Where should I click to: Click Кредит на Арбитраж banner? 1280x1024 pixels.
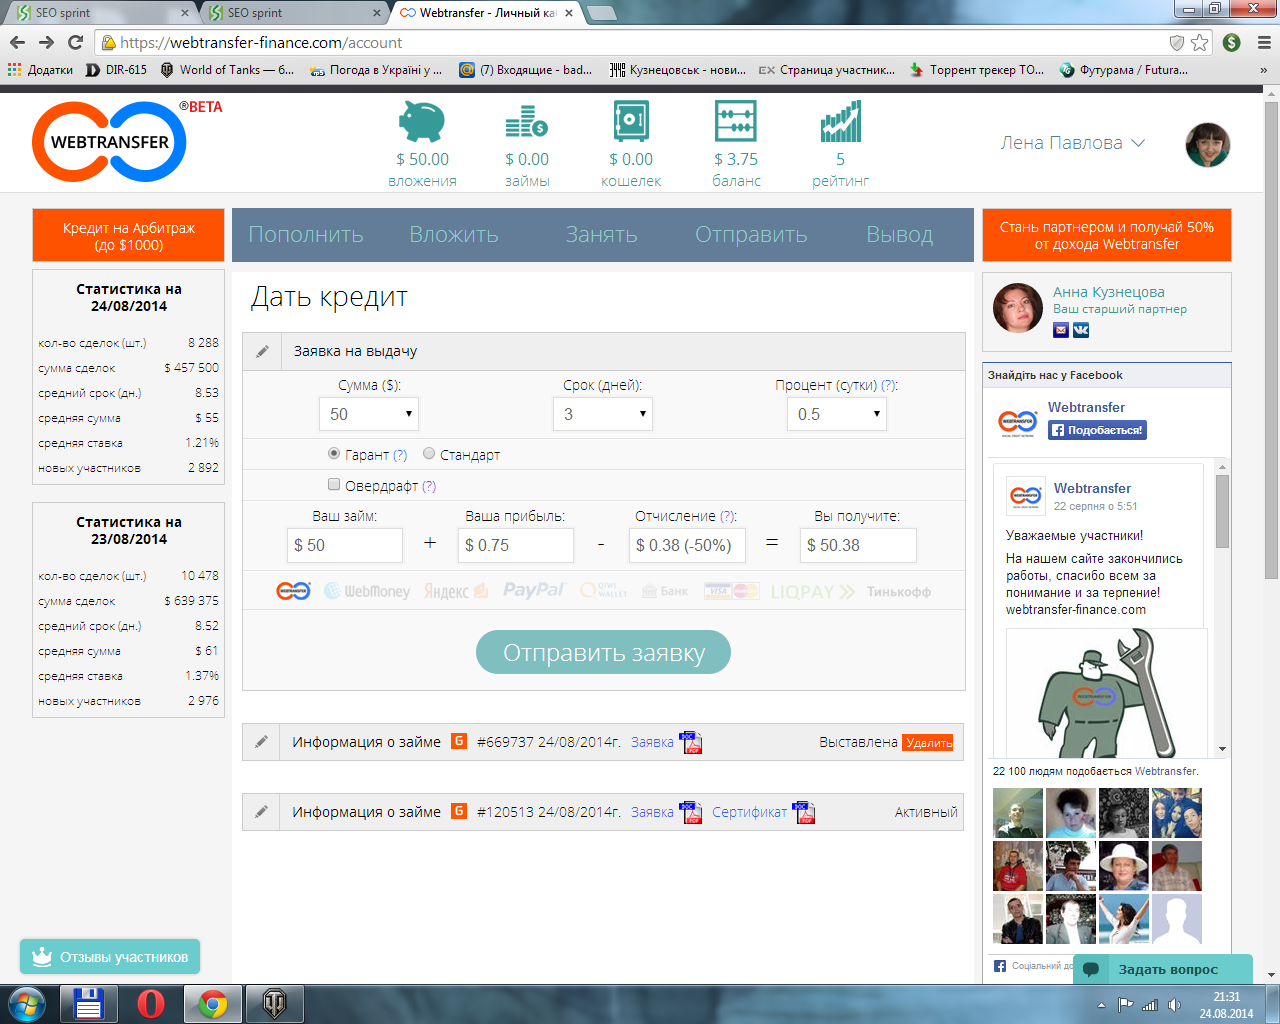coord(128,236)
